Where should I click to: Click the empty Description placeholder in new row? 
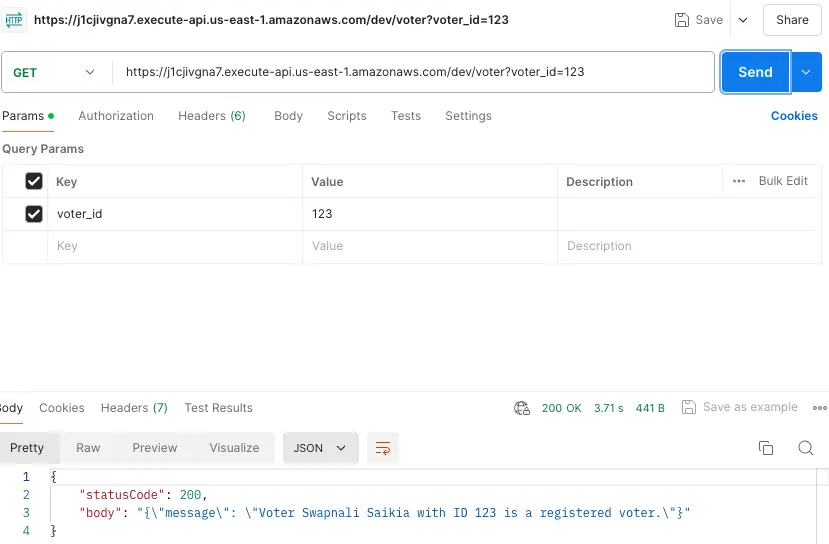(689, 246)
